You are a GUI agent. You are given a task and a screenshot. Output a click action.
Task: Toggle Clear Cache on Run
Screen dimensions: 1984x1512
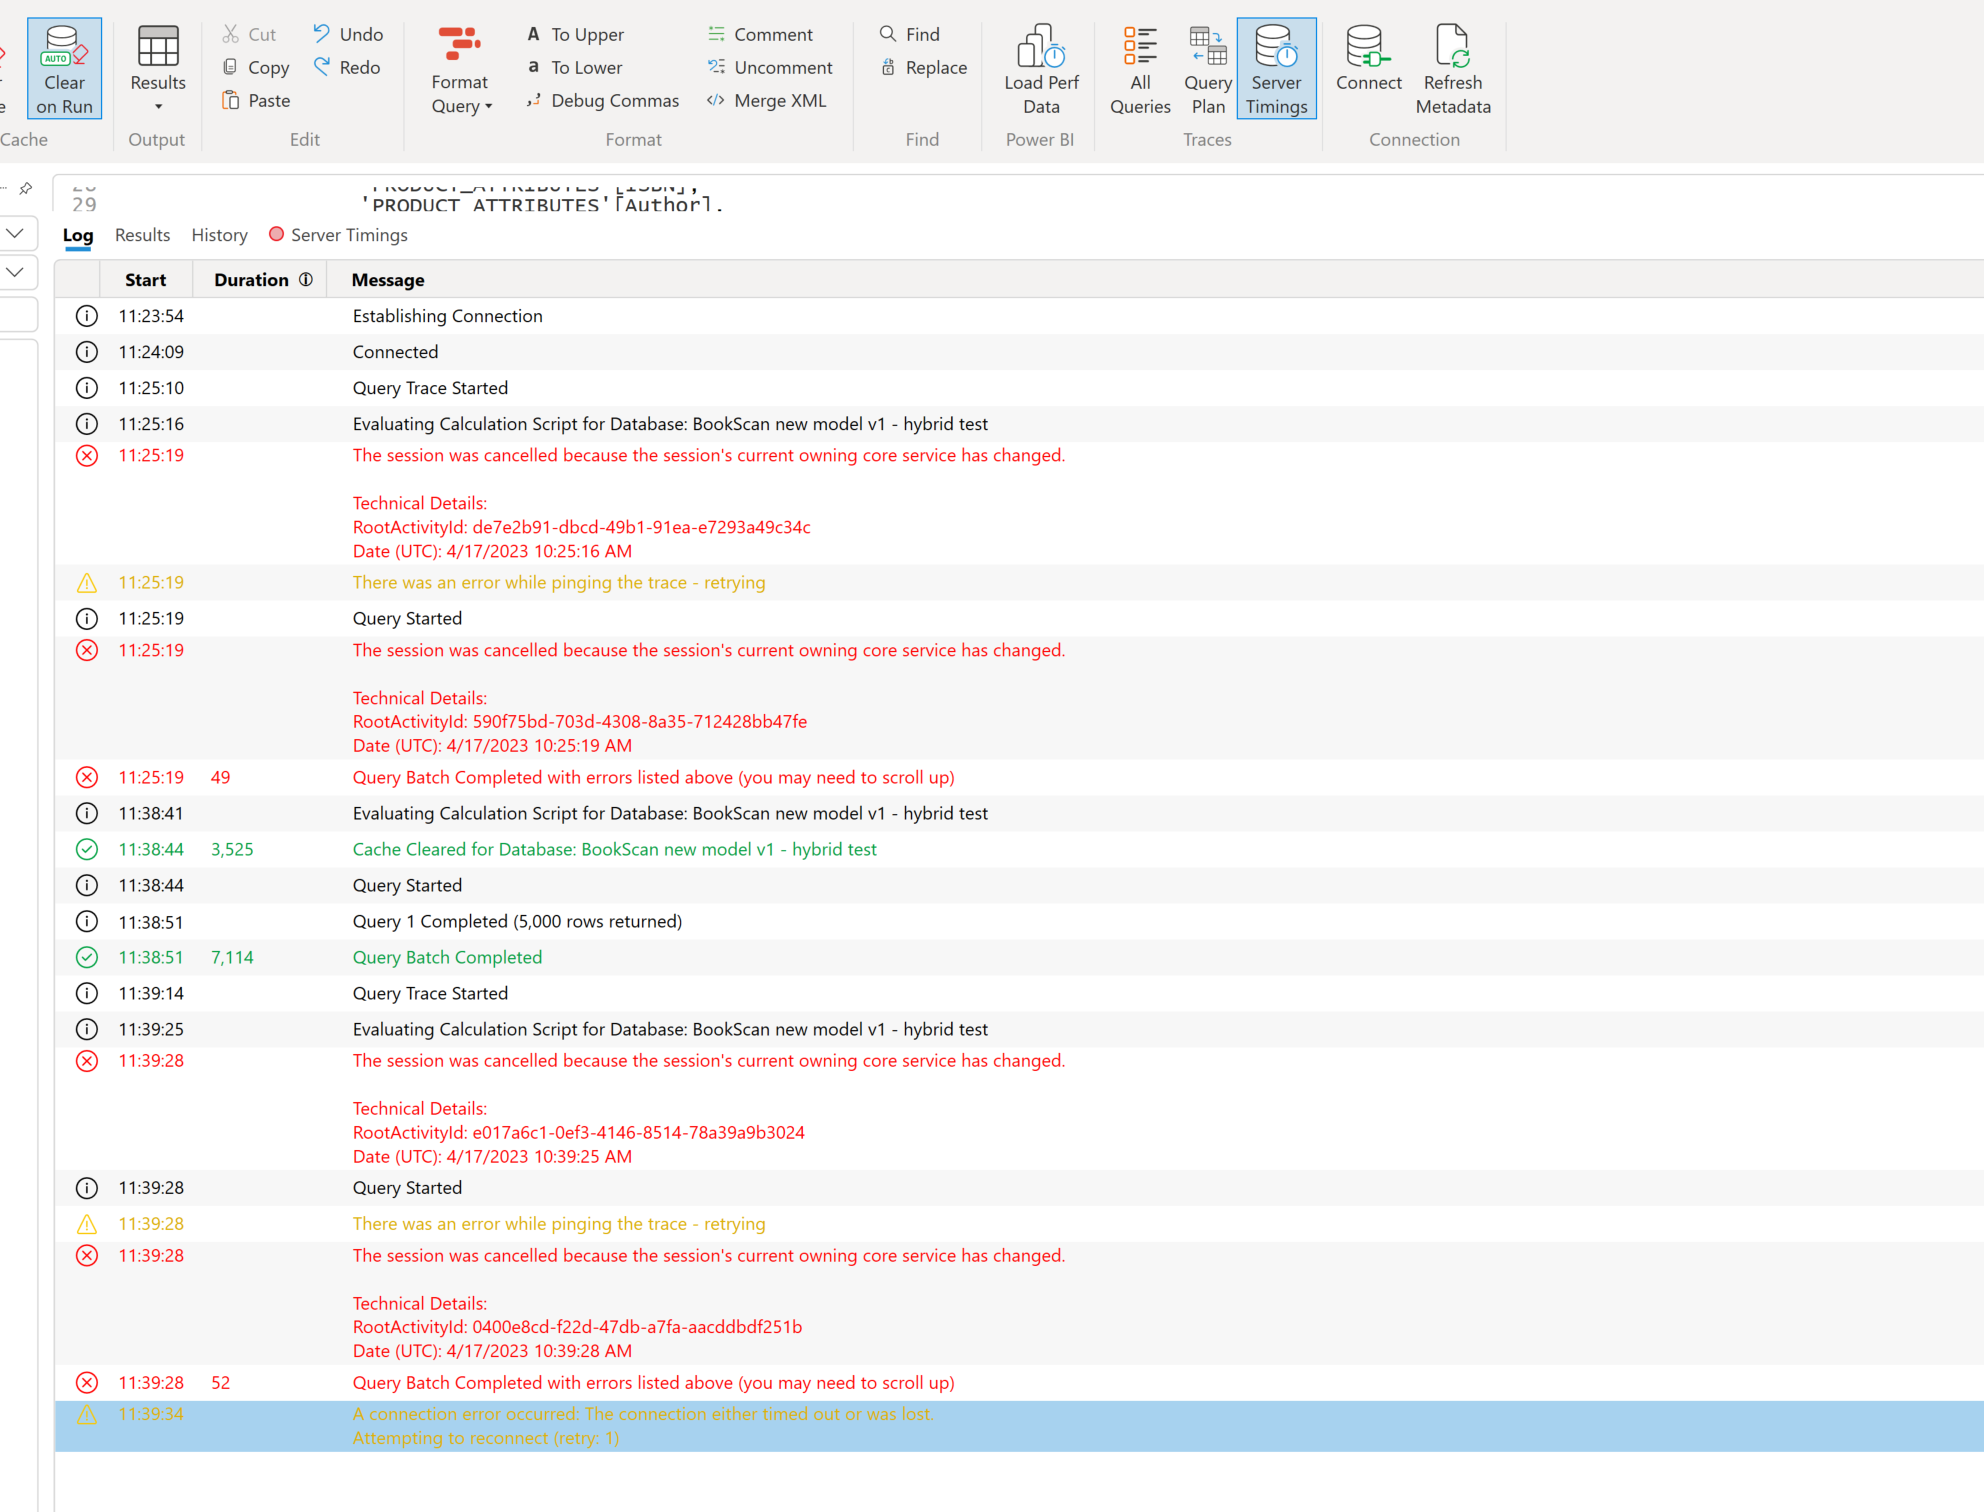64,67
